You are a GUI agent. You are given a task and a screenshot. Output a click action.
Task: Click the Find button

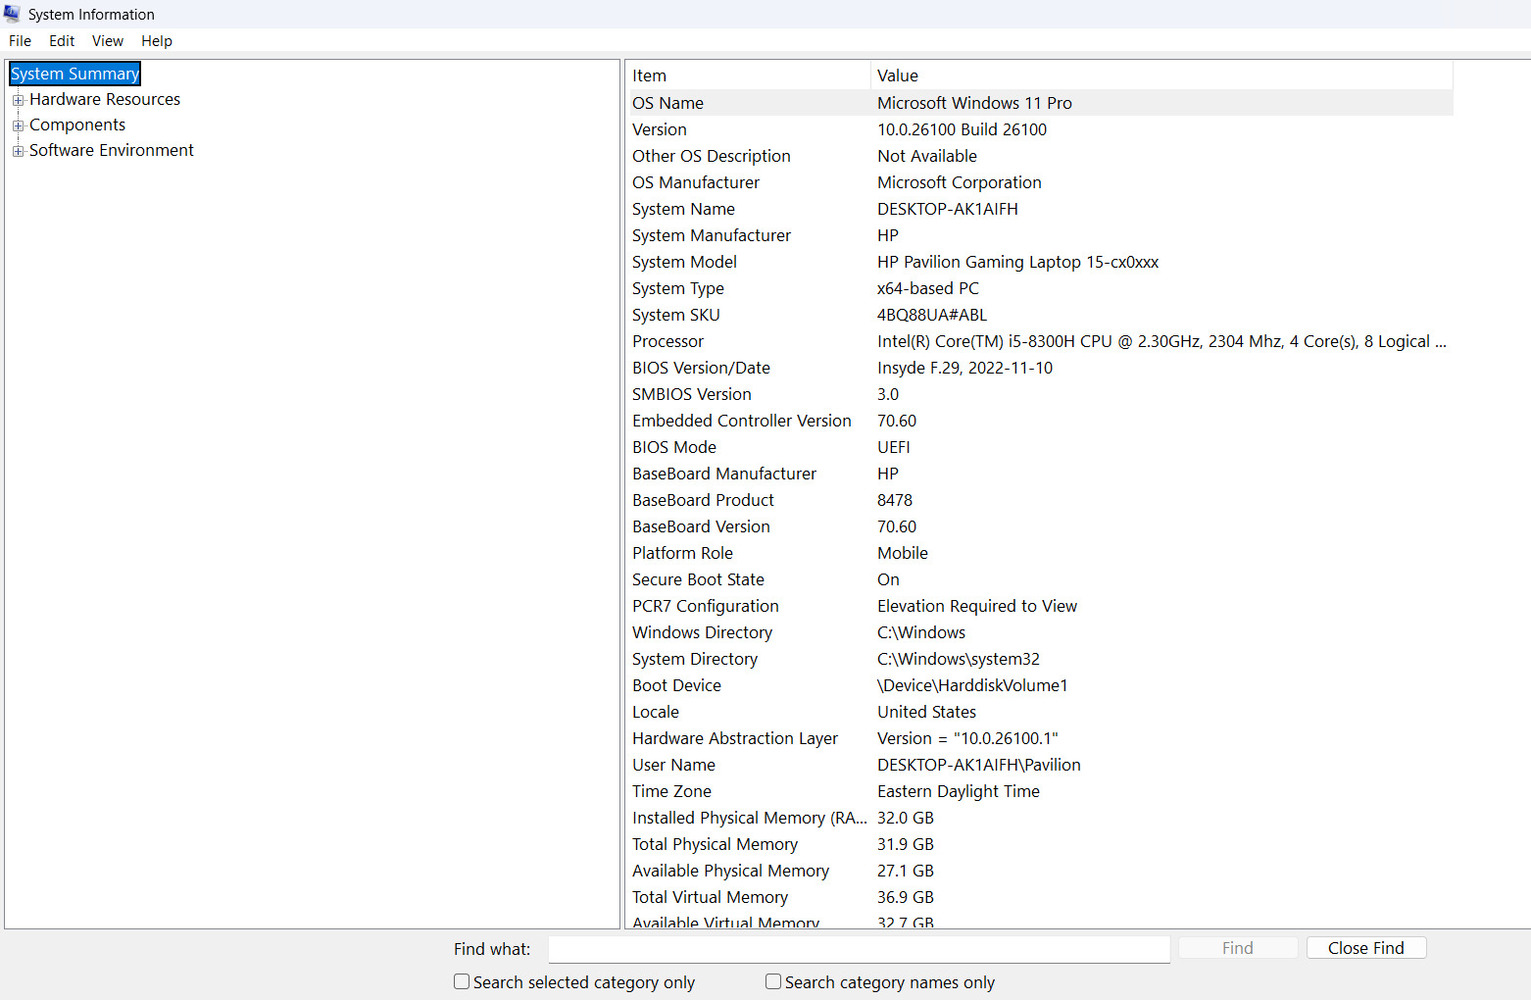(x=1238, y=948)
